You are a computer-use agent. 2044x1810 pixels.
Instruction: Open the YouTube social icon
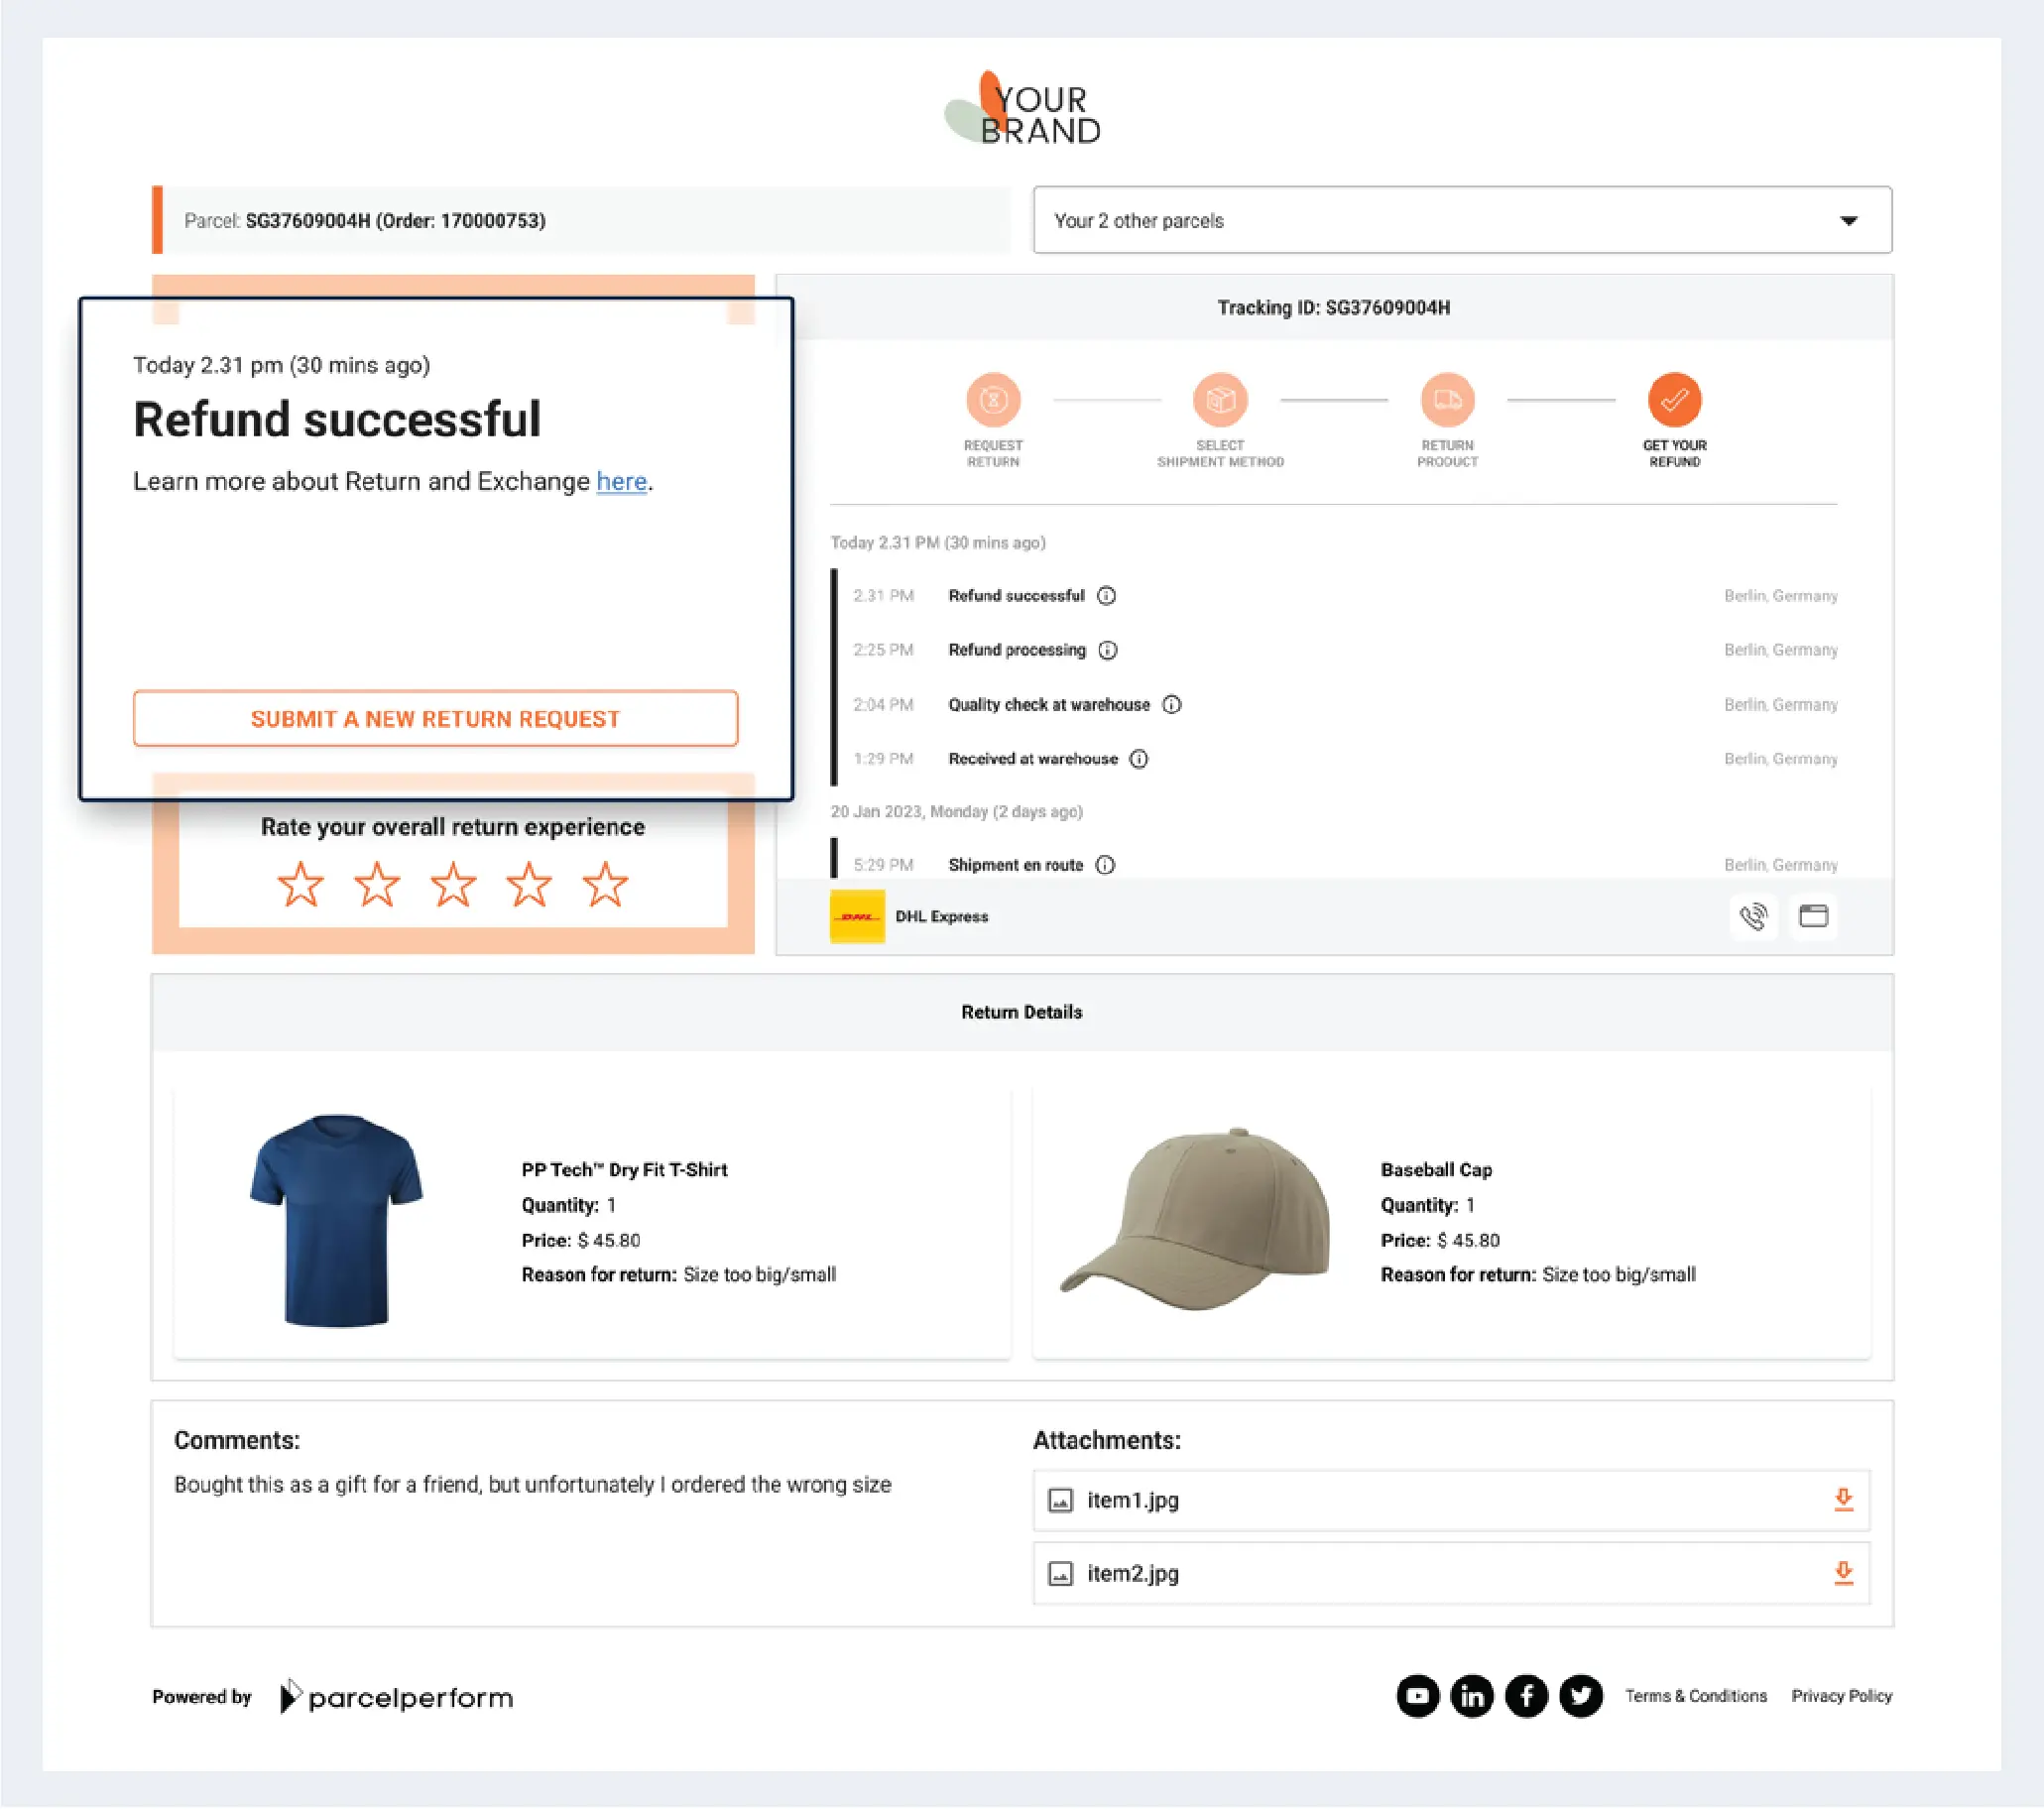[x=1417, y=1696]
